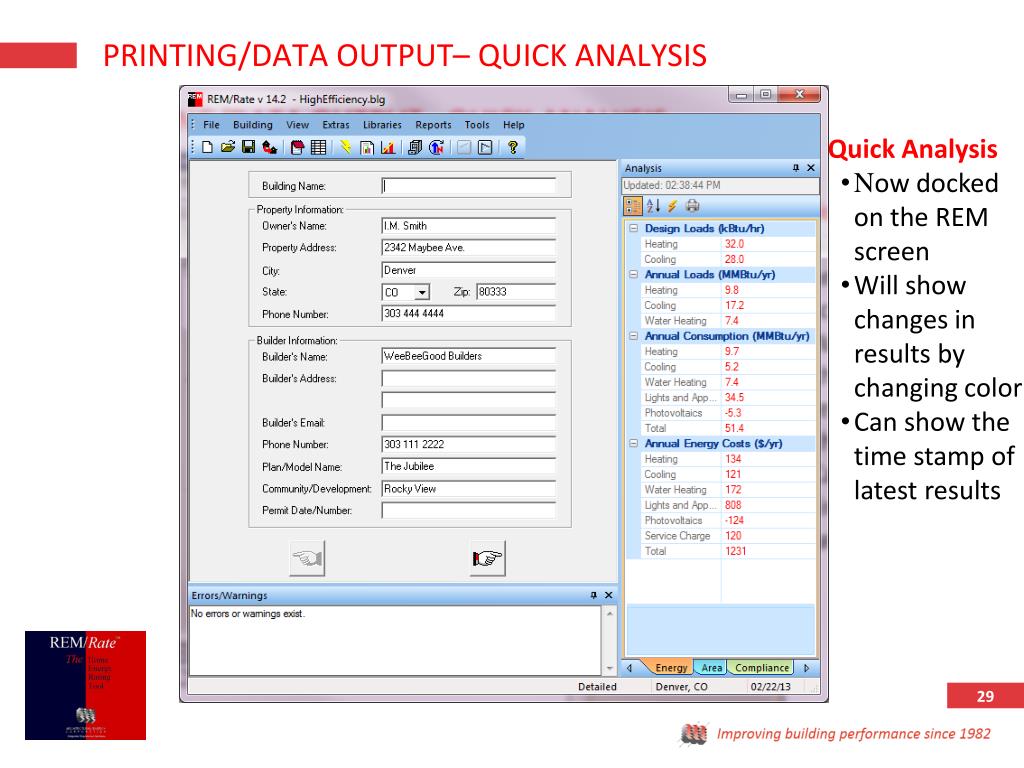The width and height of the screenshot is (1024, 768).
Task: Open the File menu
Action: (x=211, y=125)
